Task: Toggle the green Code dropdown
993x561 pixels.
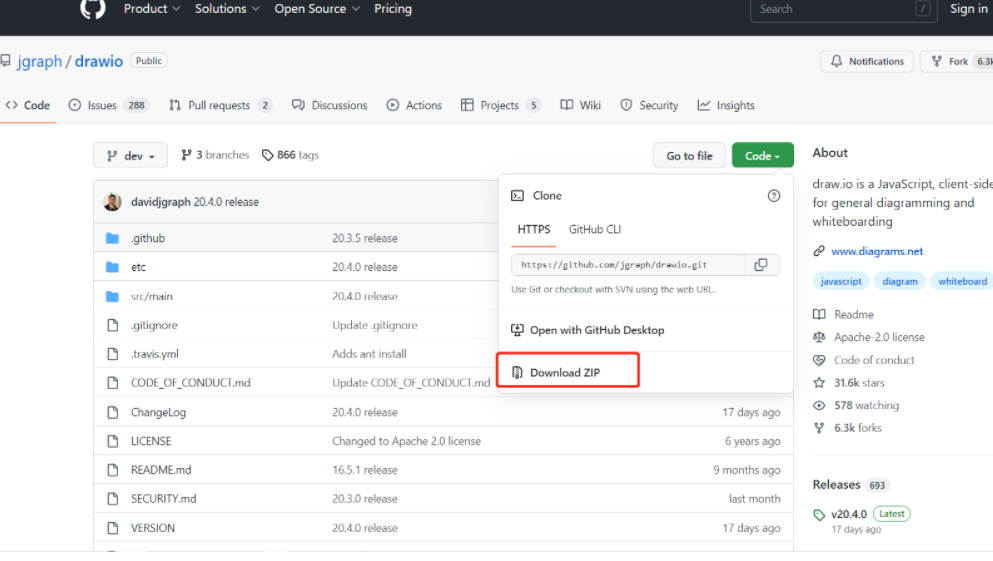Action: (762, 156)
